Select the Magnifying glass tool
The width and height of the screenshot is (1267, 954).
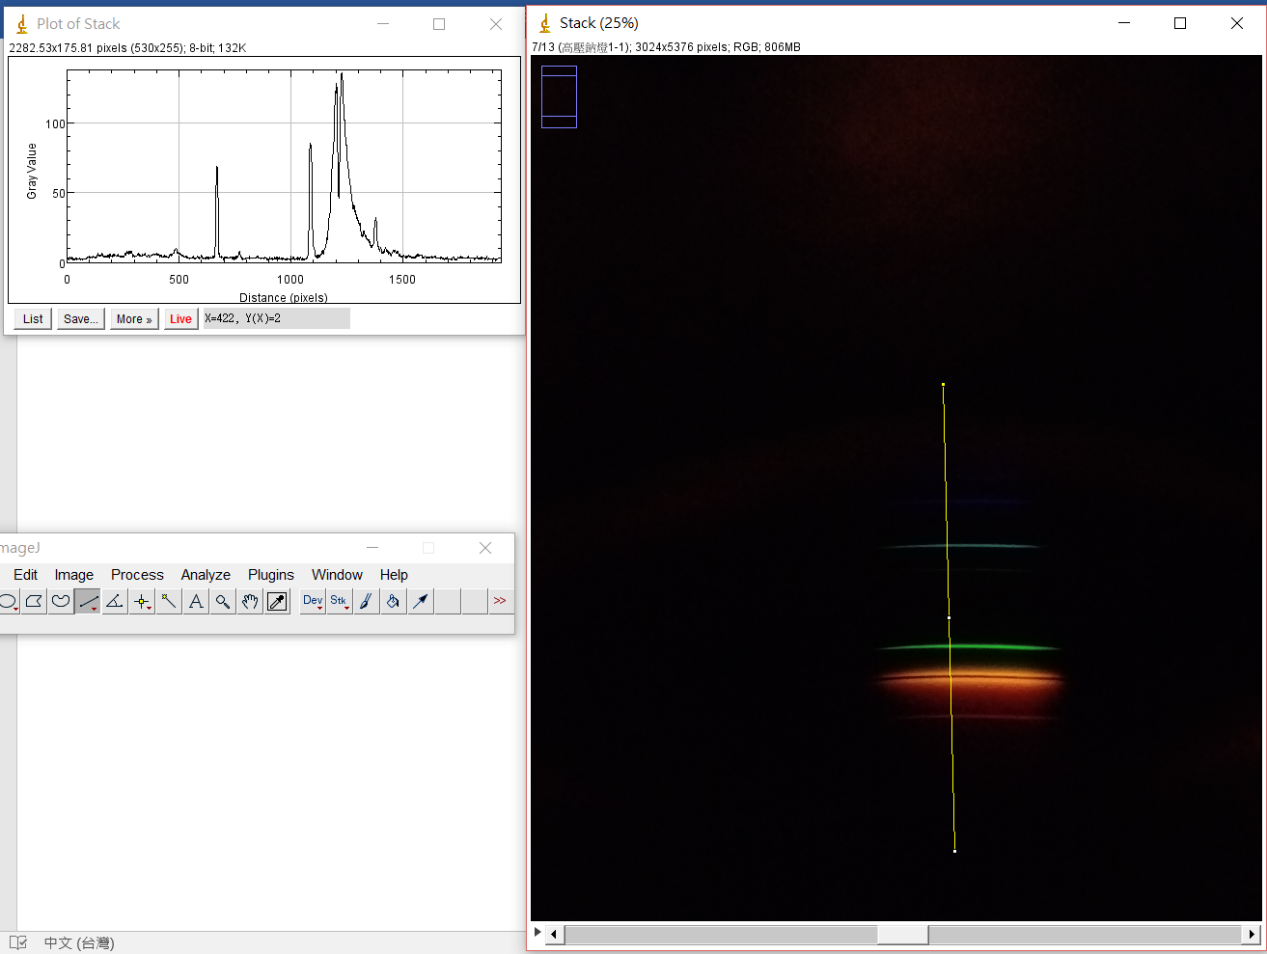point(223,601)
